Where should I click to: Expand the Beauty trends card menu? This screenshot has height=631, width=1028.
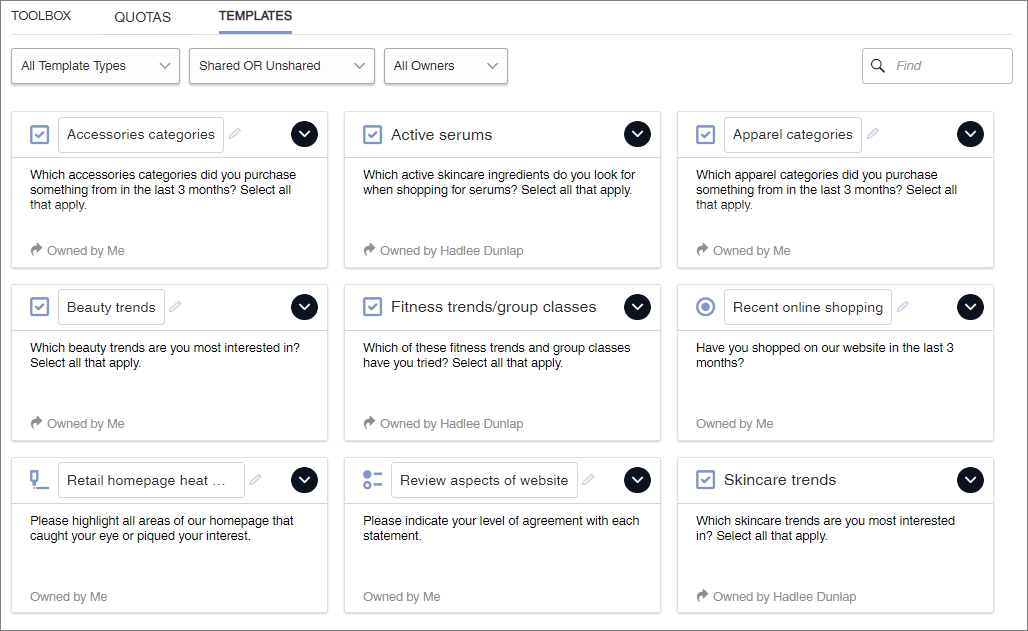(304, 307)
